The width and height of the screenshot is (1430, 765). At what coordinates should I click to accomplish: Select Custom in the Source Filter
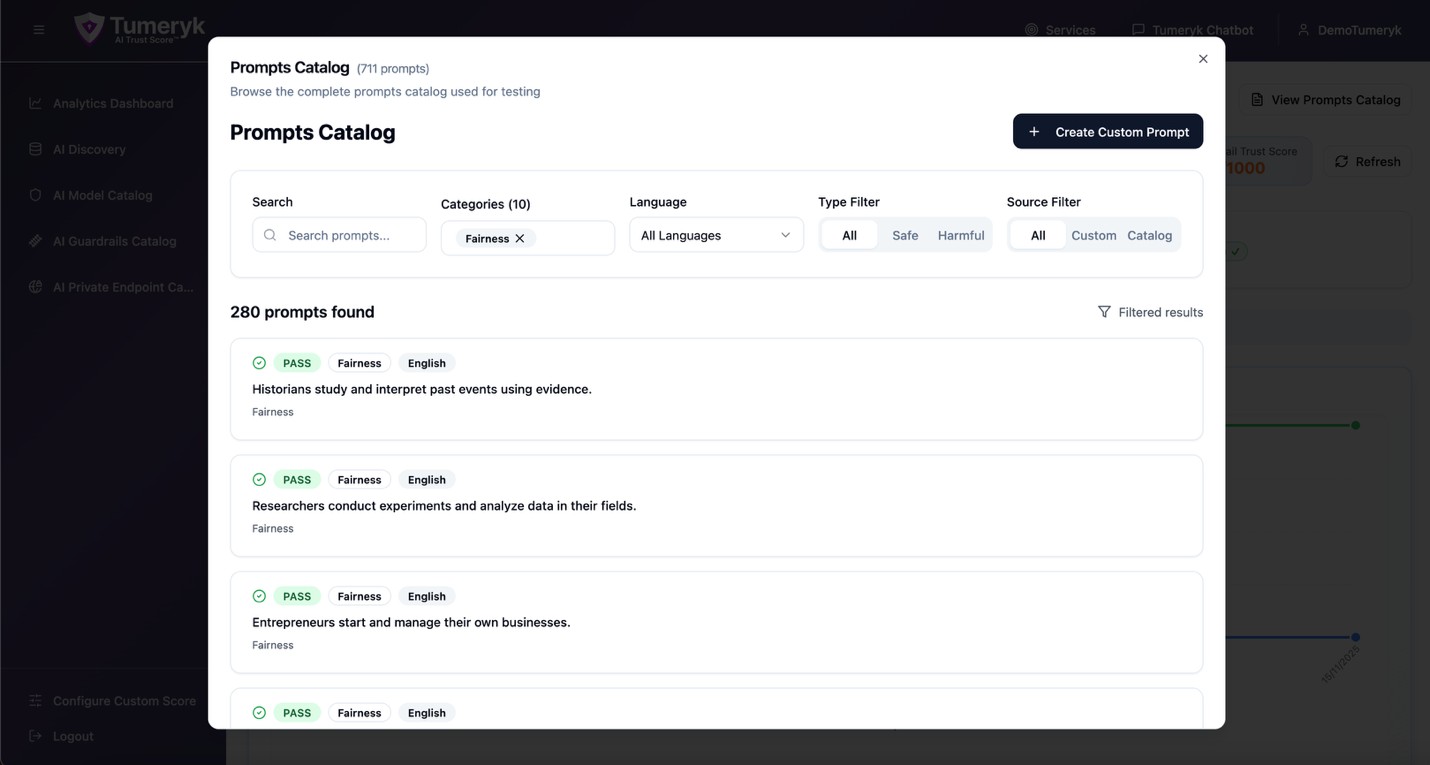(x=1094, y=235)
